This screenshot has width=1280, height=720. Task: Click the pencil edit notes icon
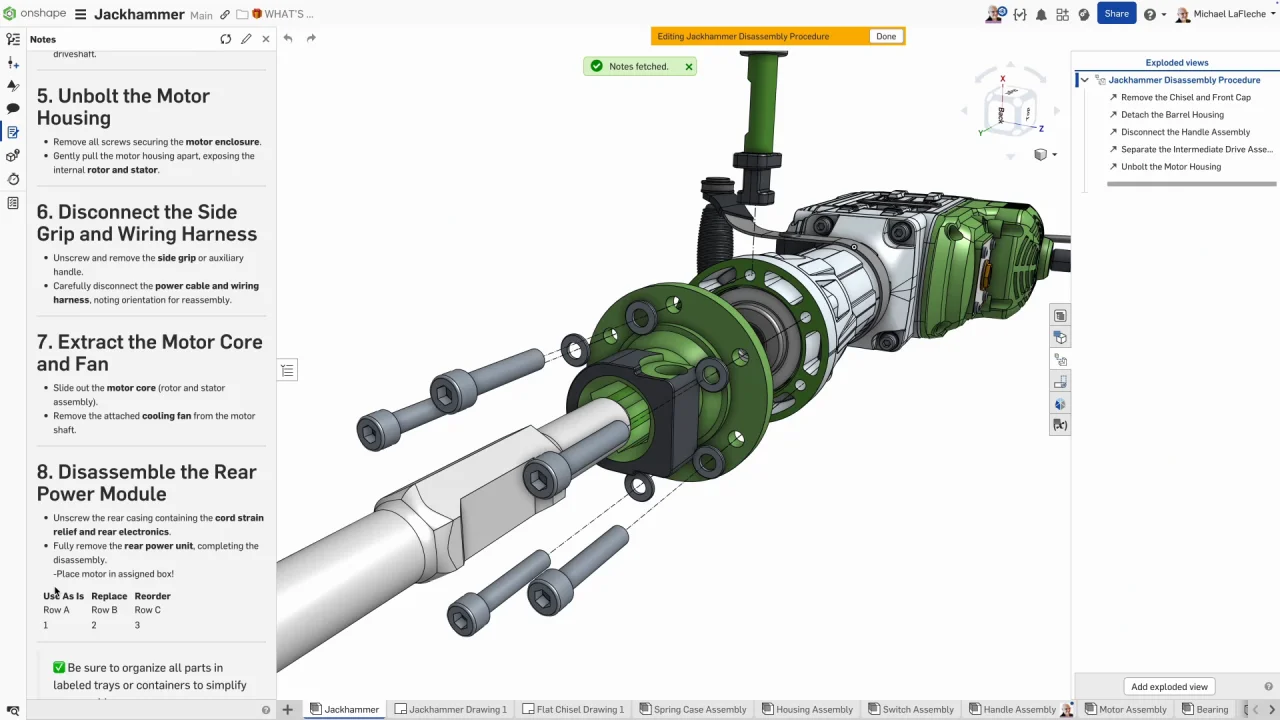(246, 39)
